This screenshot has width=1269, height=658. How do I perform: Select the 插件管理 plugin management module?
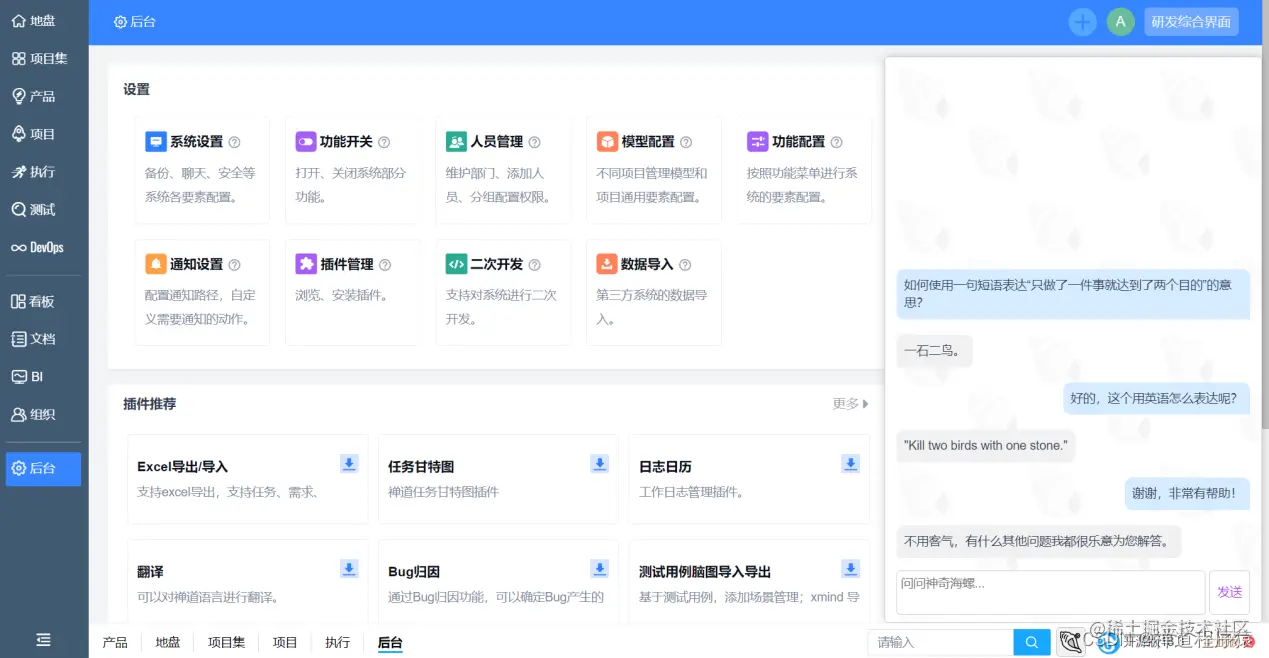pos(349,264)
